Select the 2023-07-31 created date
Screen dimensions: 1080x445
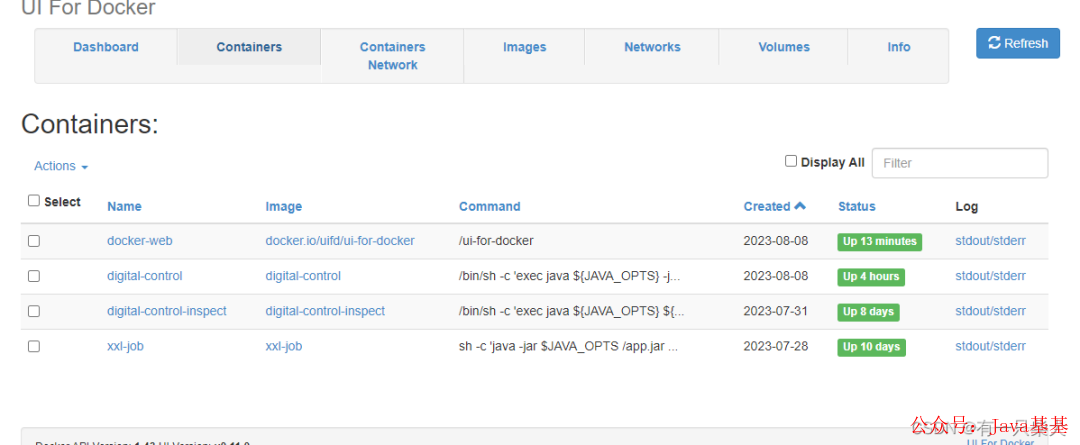[776, 311]
